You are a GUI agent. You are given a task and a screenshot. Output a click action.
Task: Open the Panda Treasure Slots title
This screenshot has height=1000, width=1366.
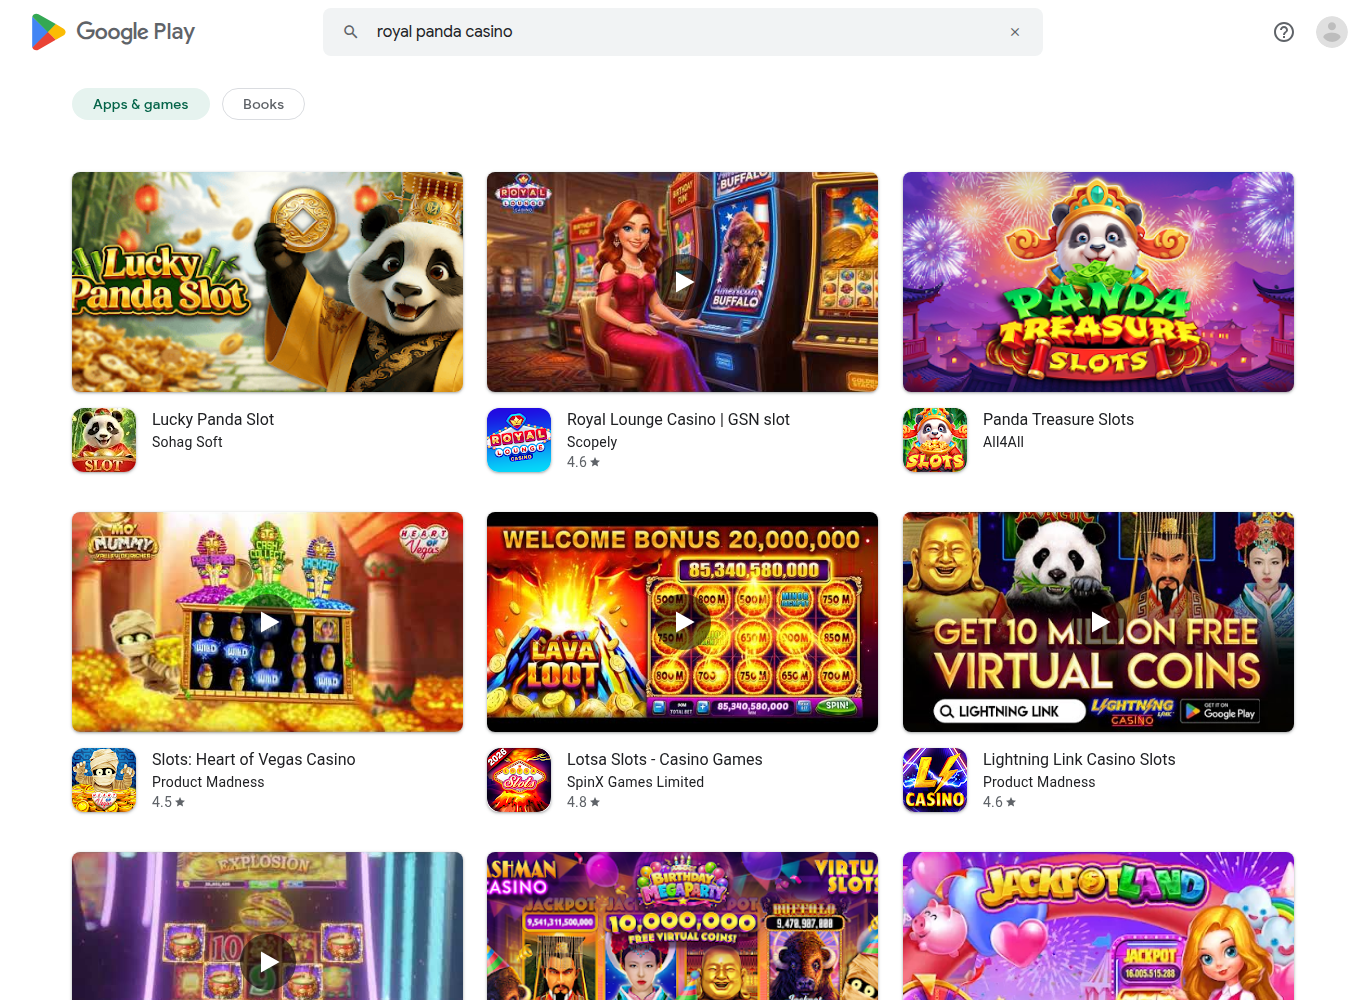[1058, 420]
